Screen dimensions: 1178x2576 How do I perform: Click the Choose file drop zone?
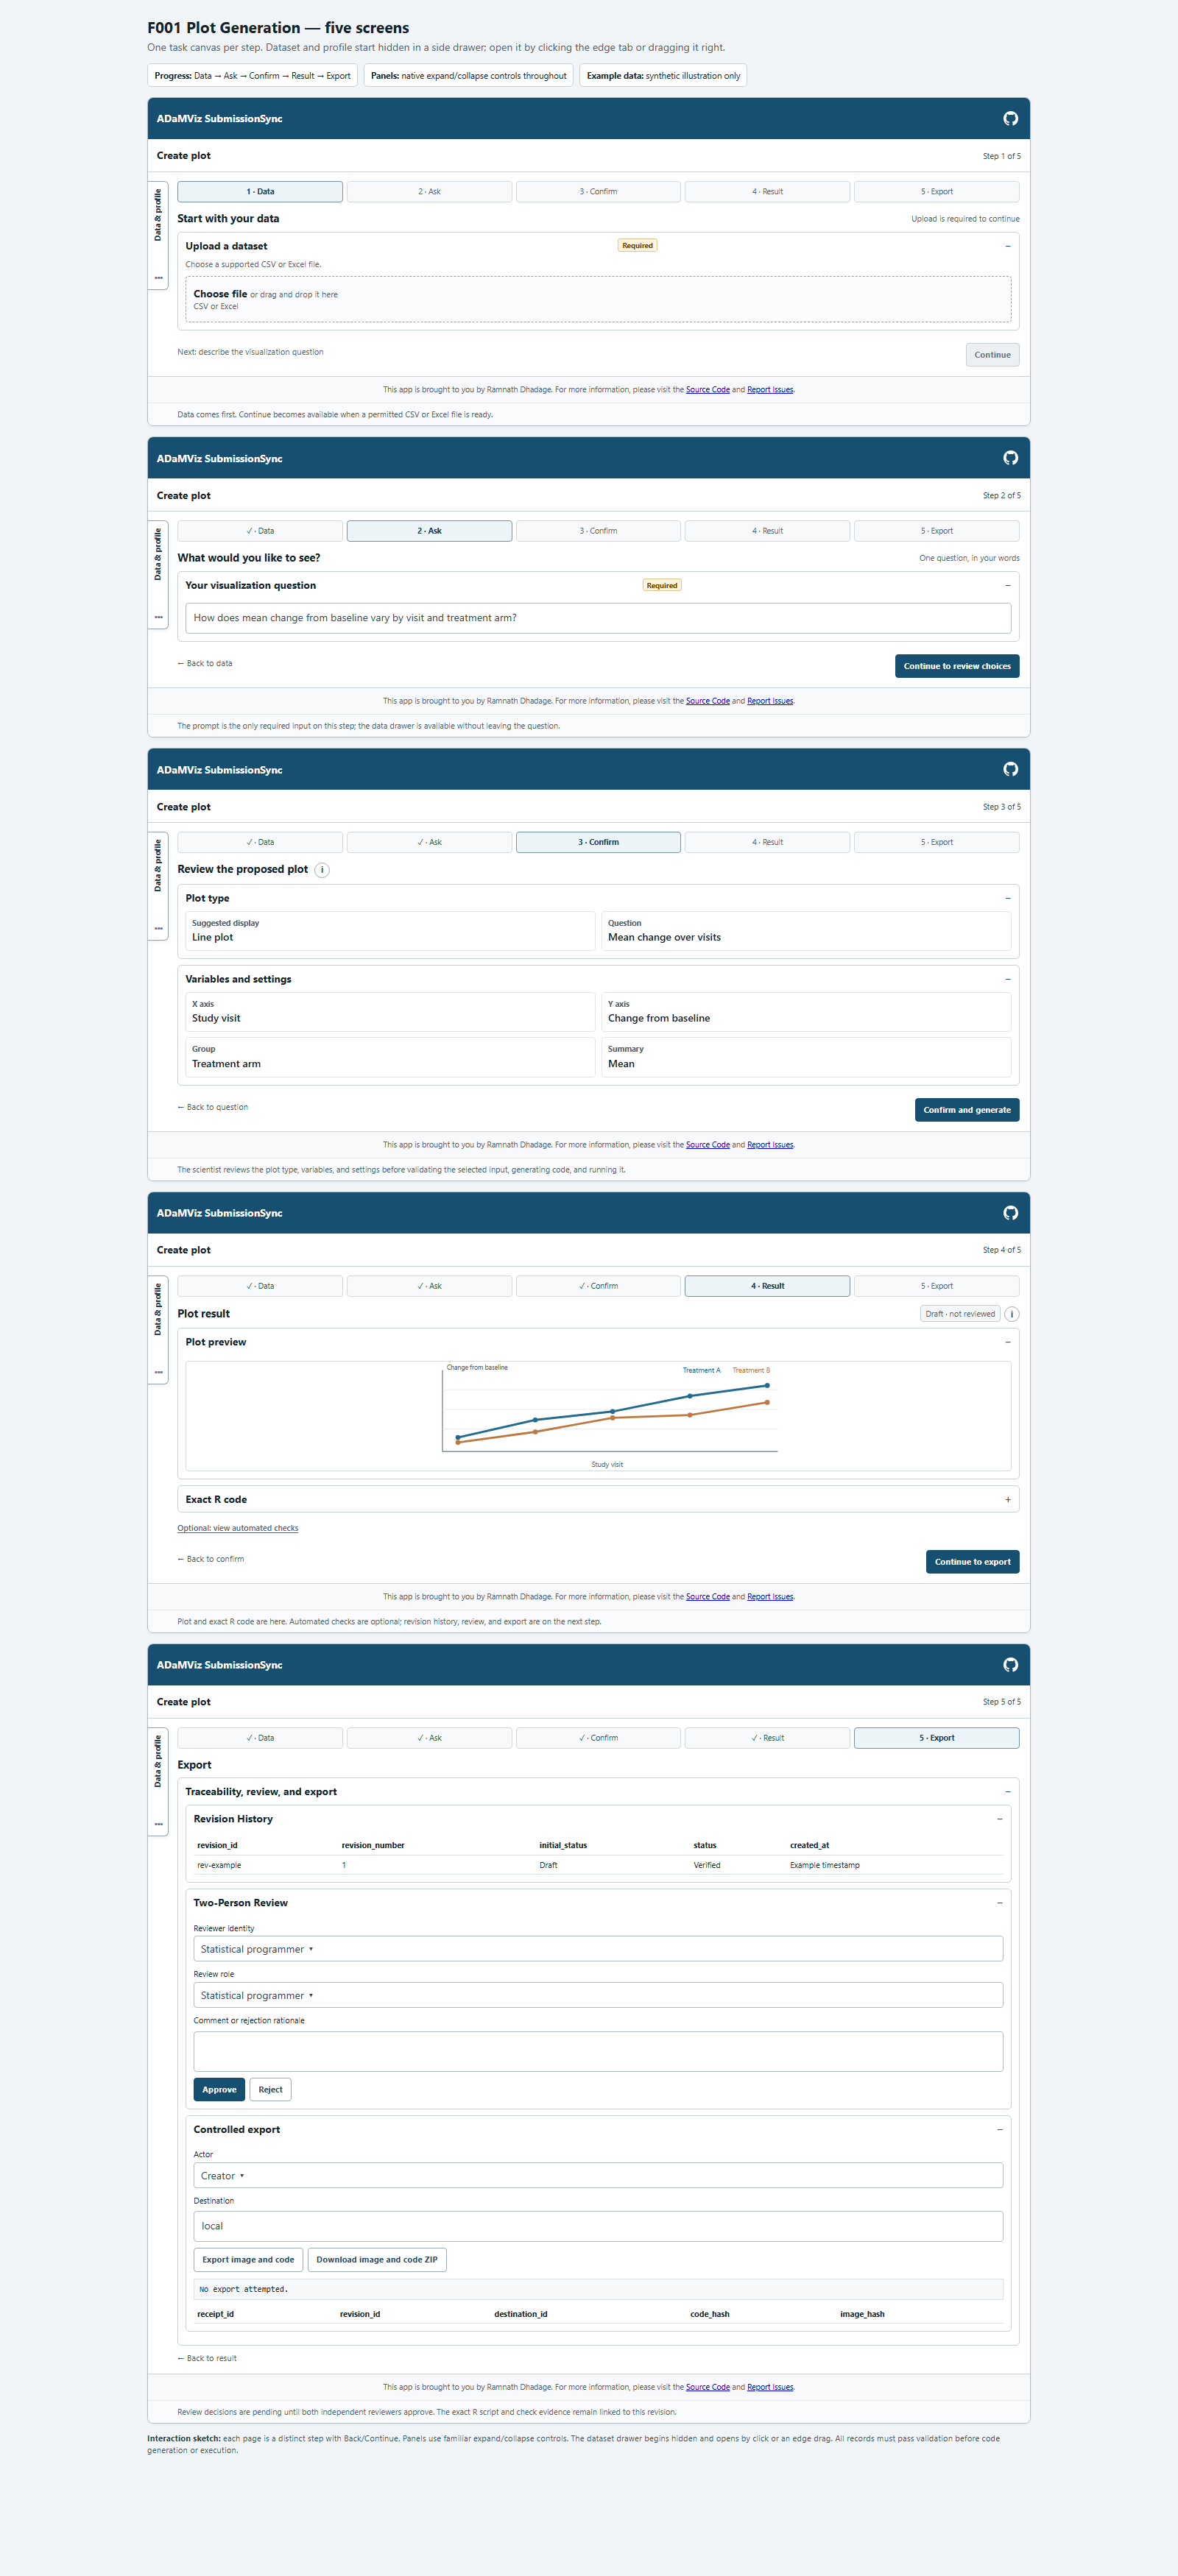[x=598, y=299]
